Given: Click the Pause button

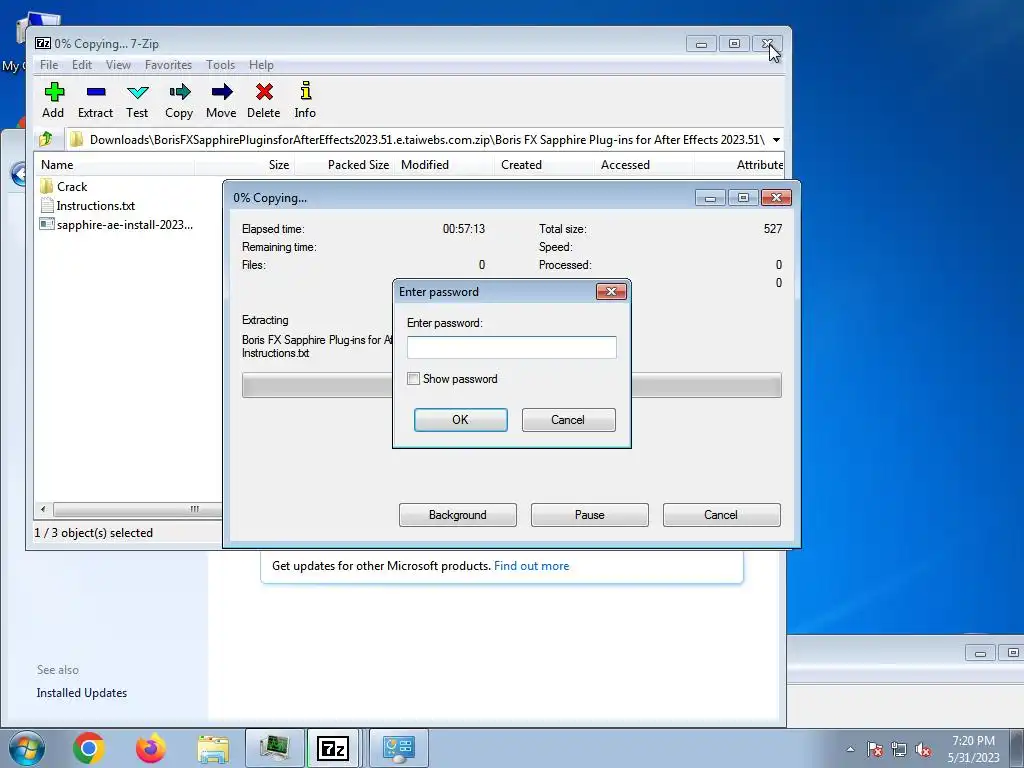Looking at the screenshot, I should tap(590, 515).
